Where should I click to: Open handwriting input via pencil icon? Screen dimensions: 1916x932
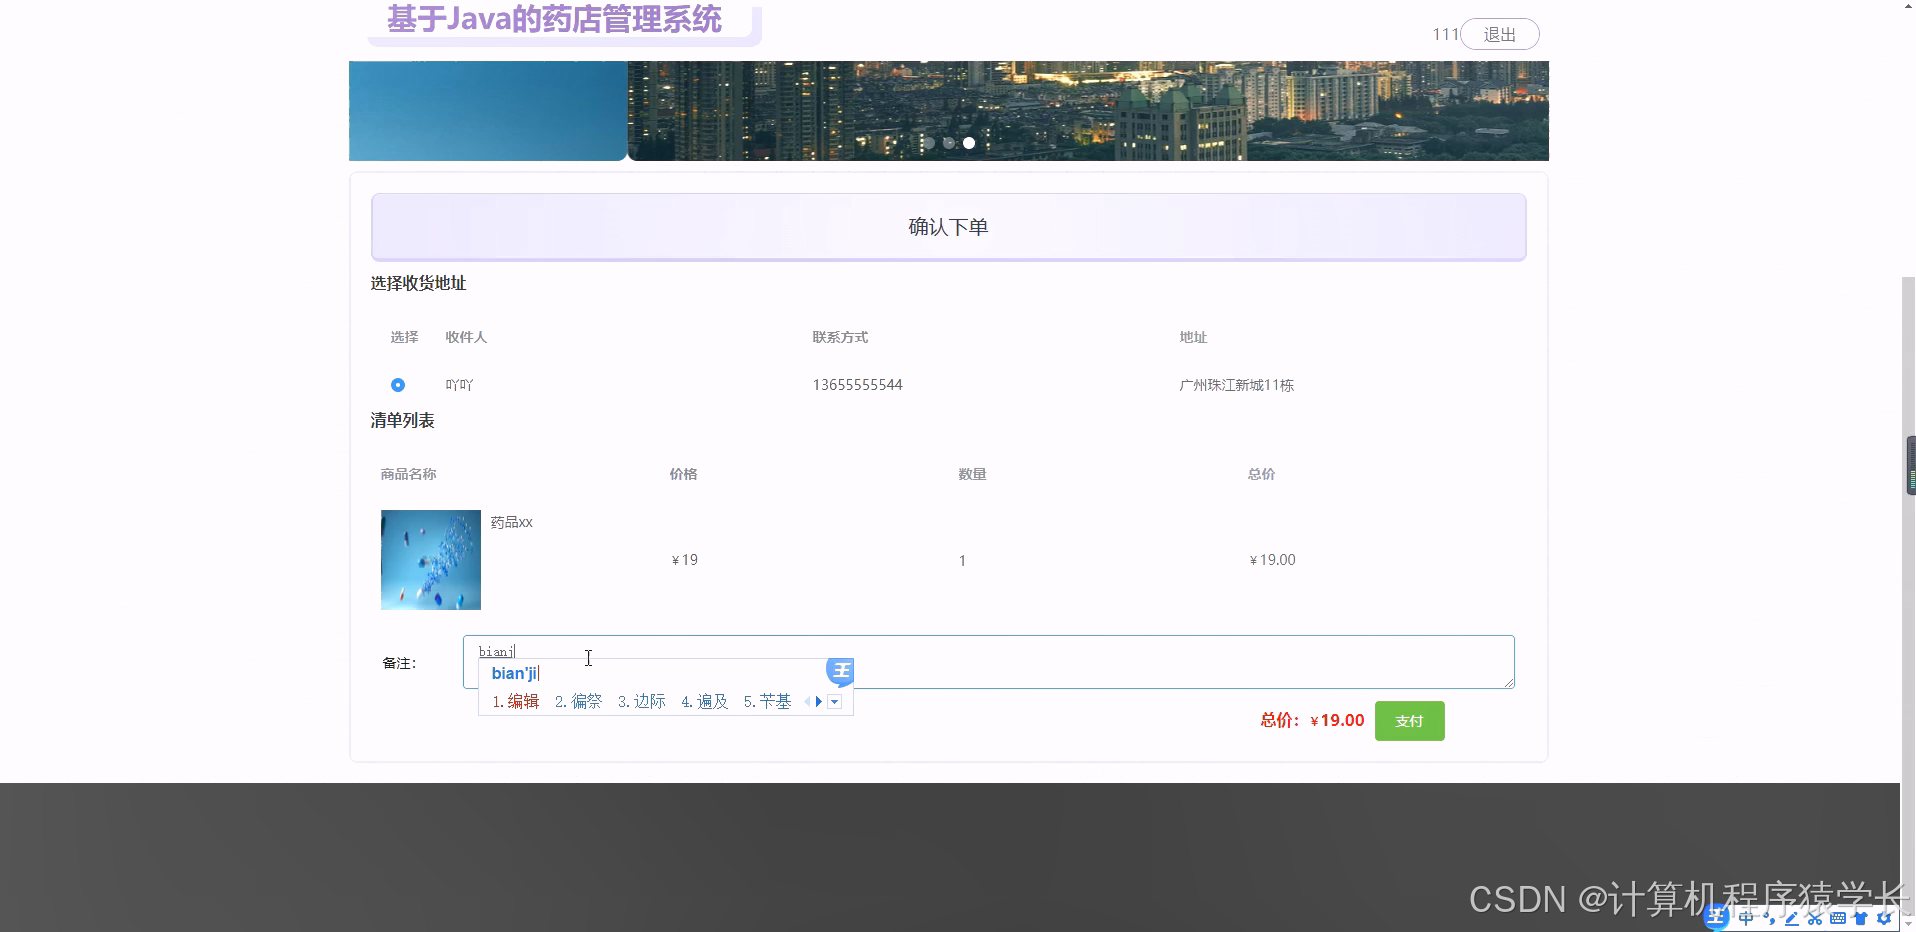tap(1791, 918)
